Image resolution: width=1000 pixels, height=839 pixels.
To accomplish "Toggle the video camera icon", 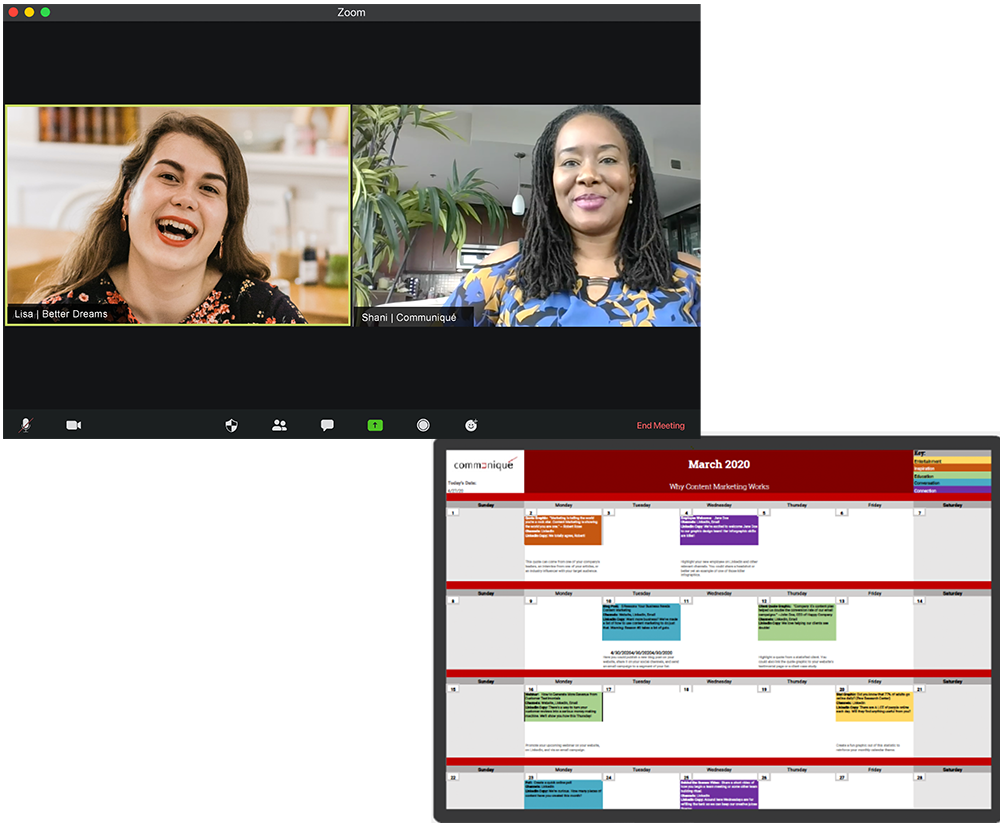I will click(x=73, y=425).
